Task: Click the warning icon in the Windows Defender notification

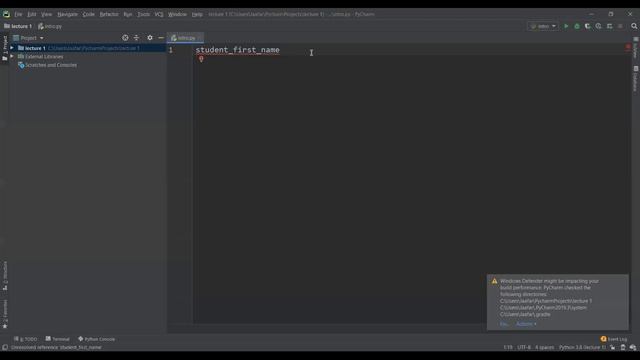Action: [494, 281]
